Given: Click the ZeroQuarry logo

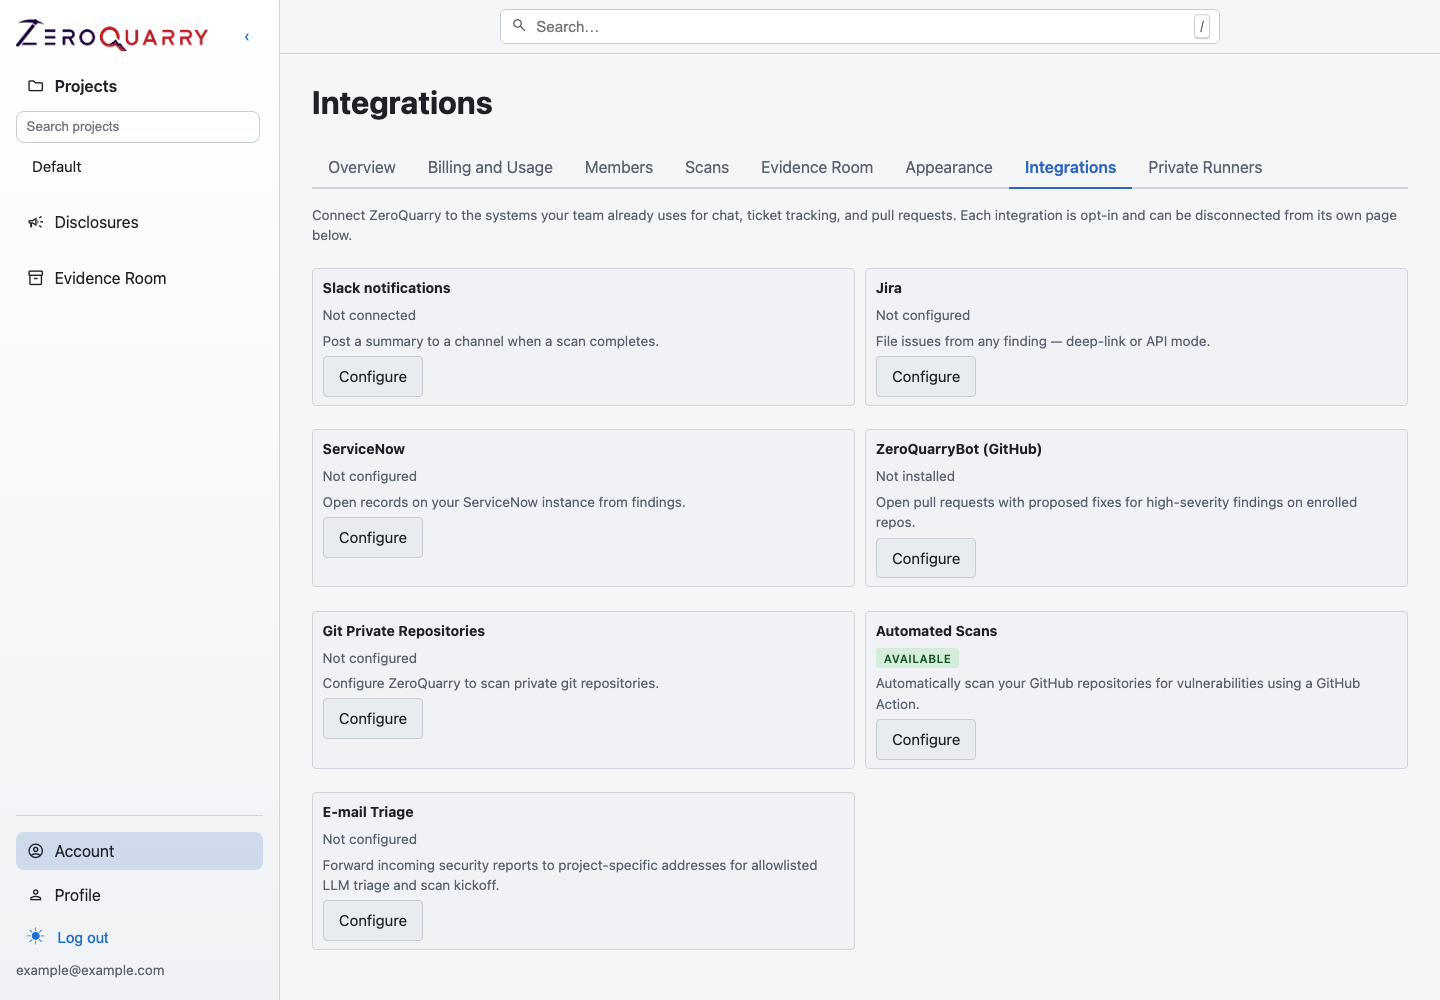Looking at the screenshot, I should coord(112,36).
